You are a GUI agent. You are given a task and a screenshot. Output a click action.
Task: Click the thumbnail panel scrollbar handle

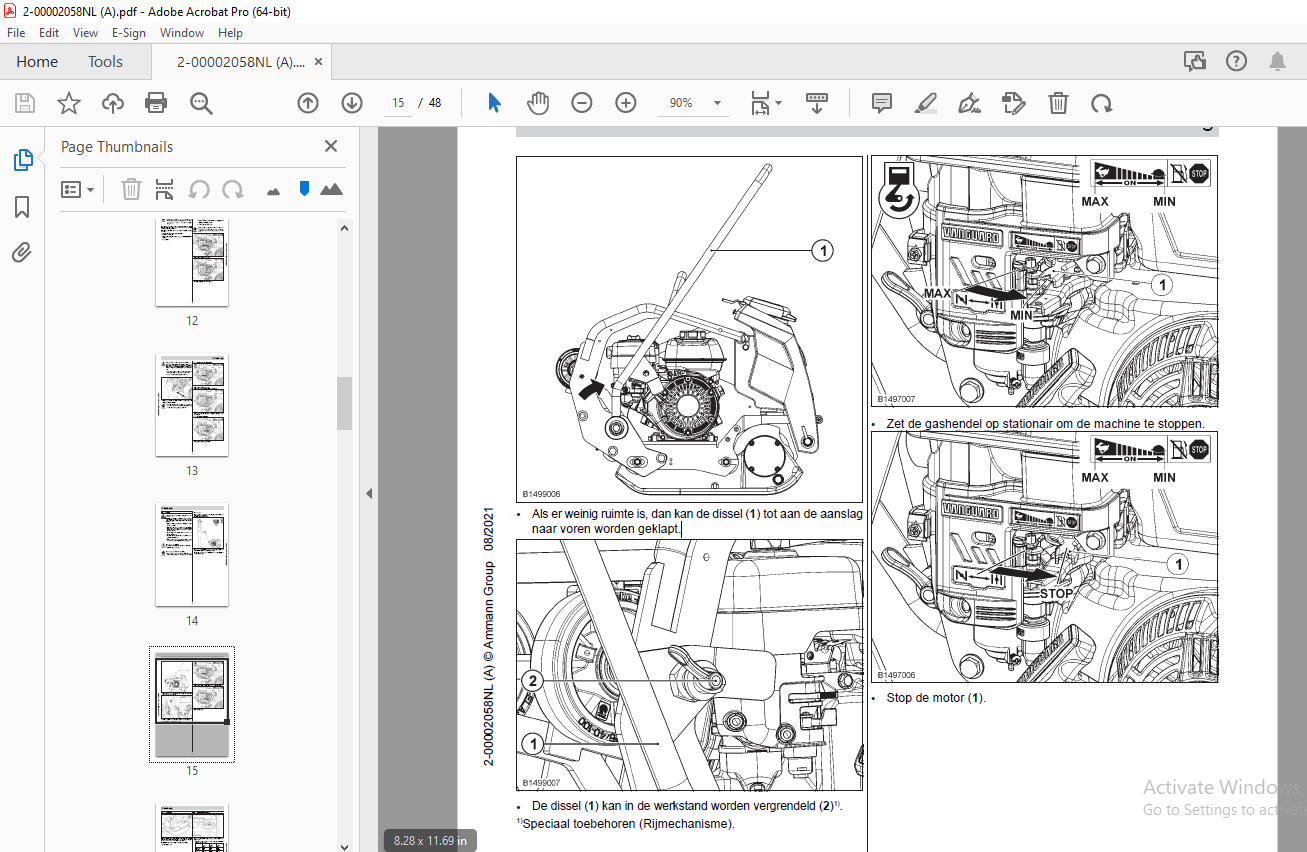344,402
